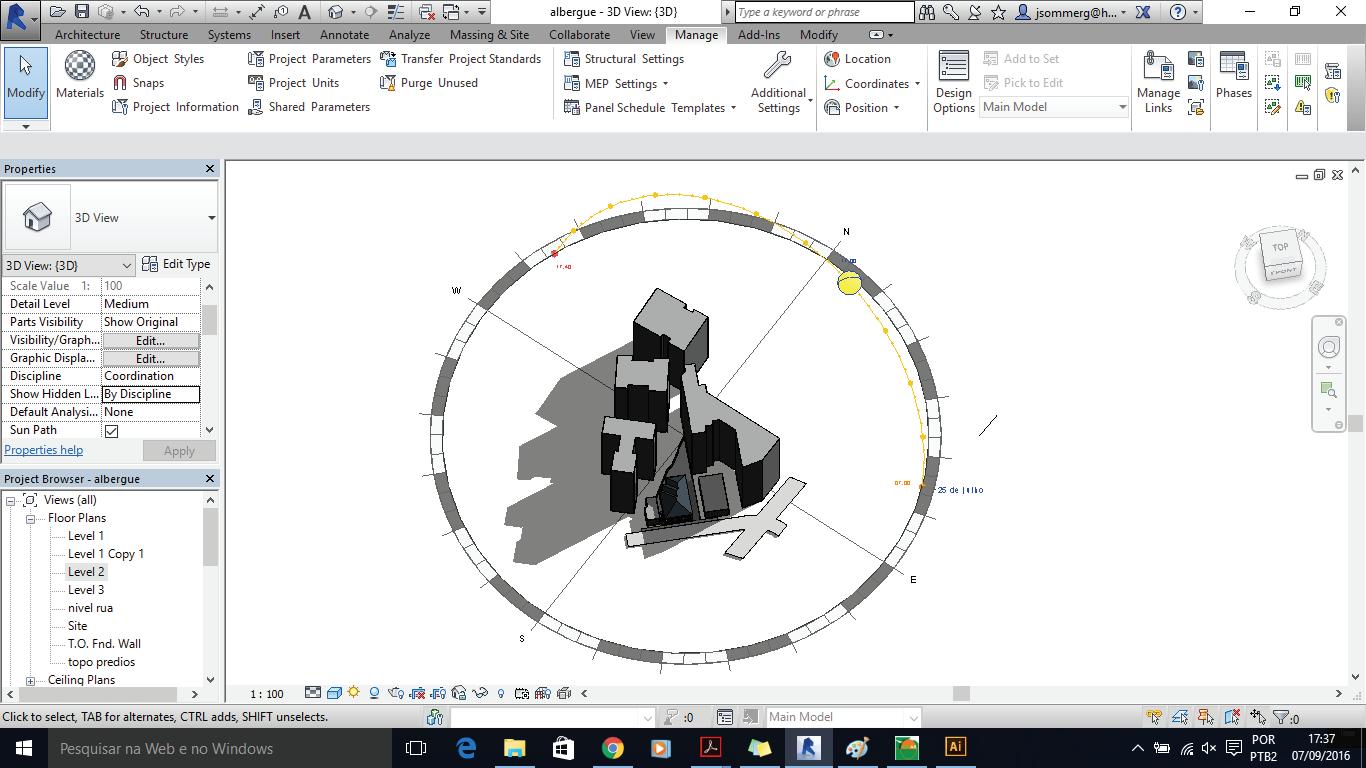The image size is (1366, 768).
Task: Open the Text tool icon
Action: pos(305,12)
